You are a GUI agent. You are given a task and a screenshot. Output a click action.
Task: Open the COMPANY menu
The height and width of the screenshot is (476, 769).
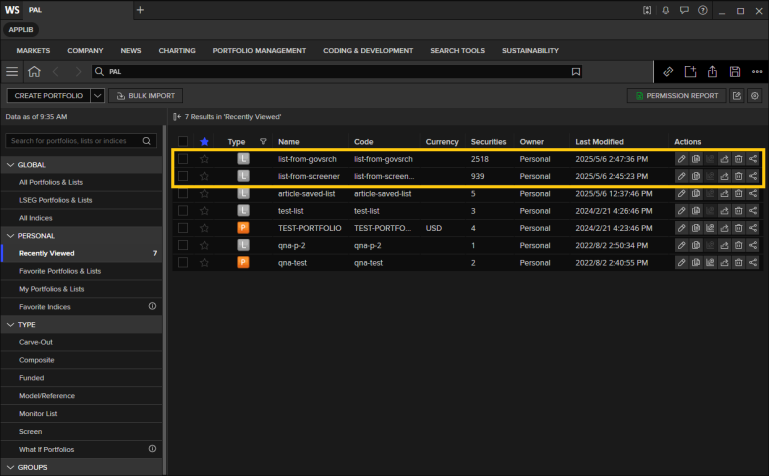[85, 50]
